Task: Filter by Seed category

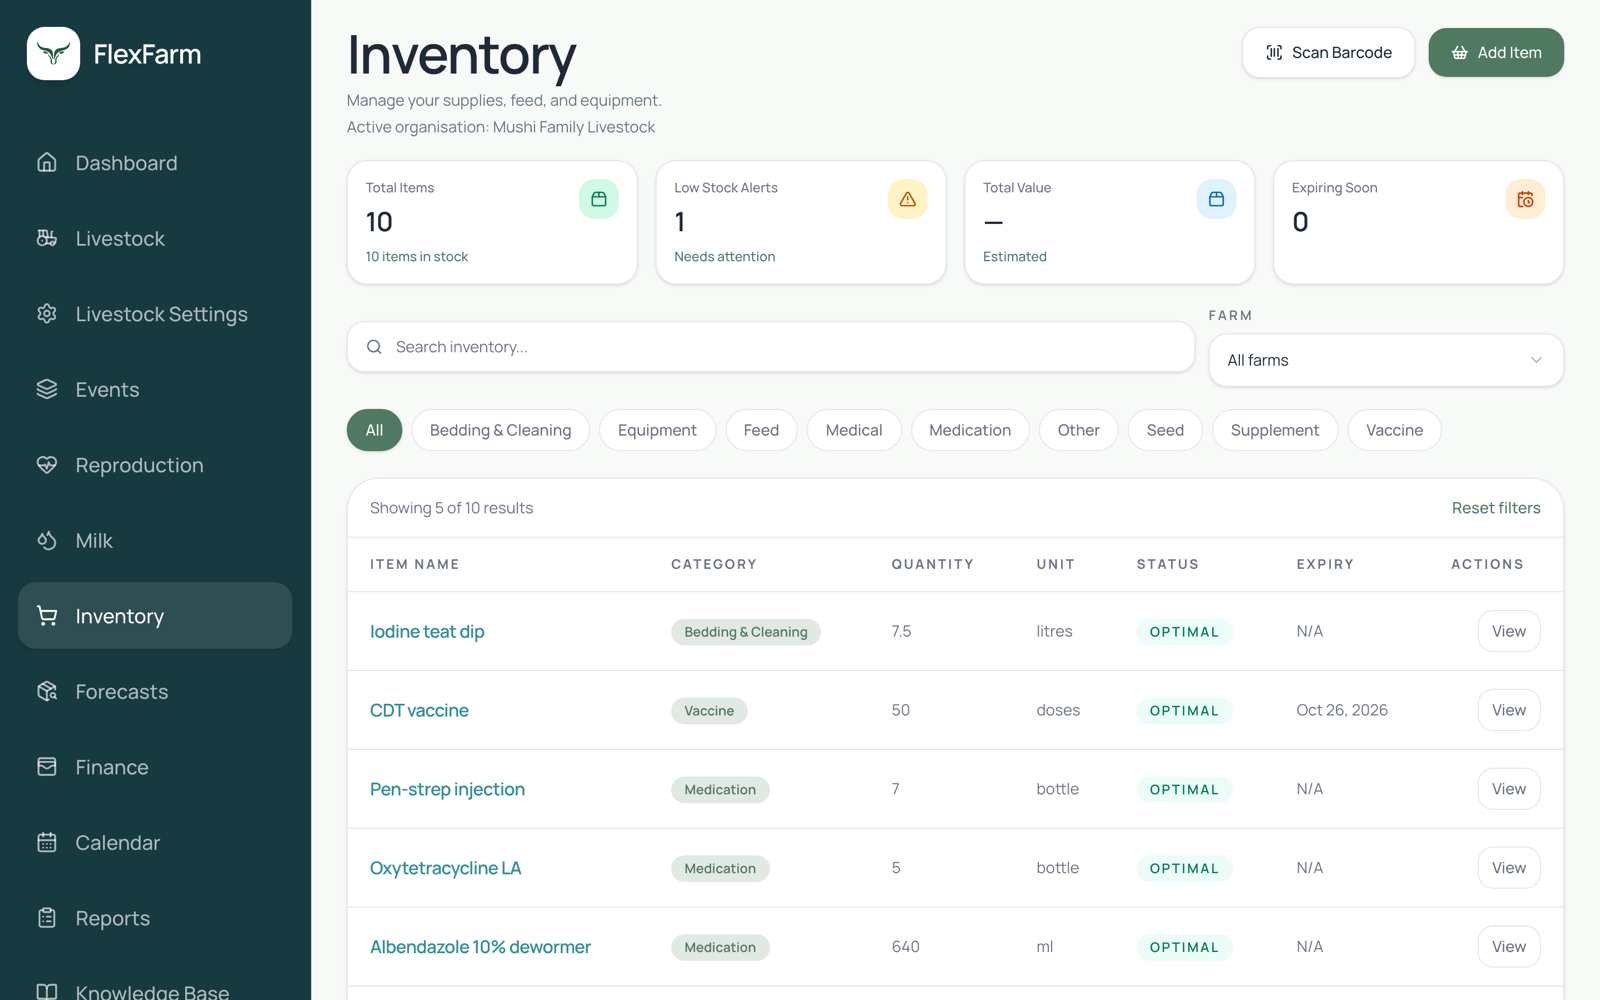Action: [x=1165, y=430]
